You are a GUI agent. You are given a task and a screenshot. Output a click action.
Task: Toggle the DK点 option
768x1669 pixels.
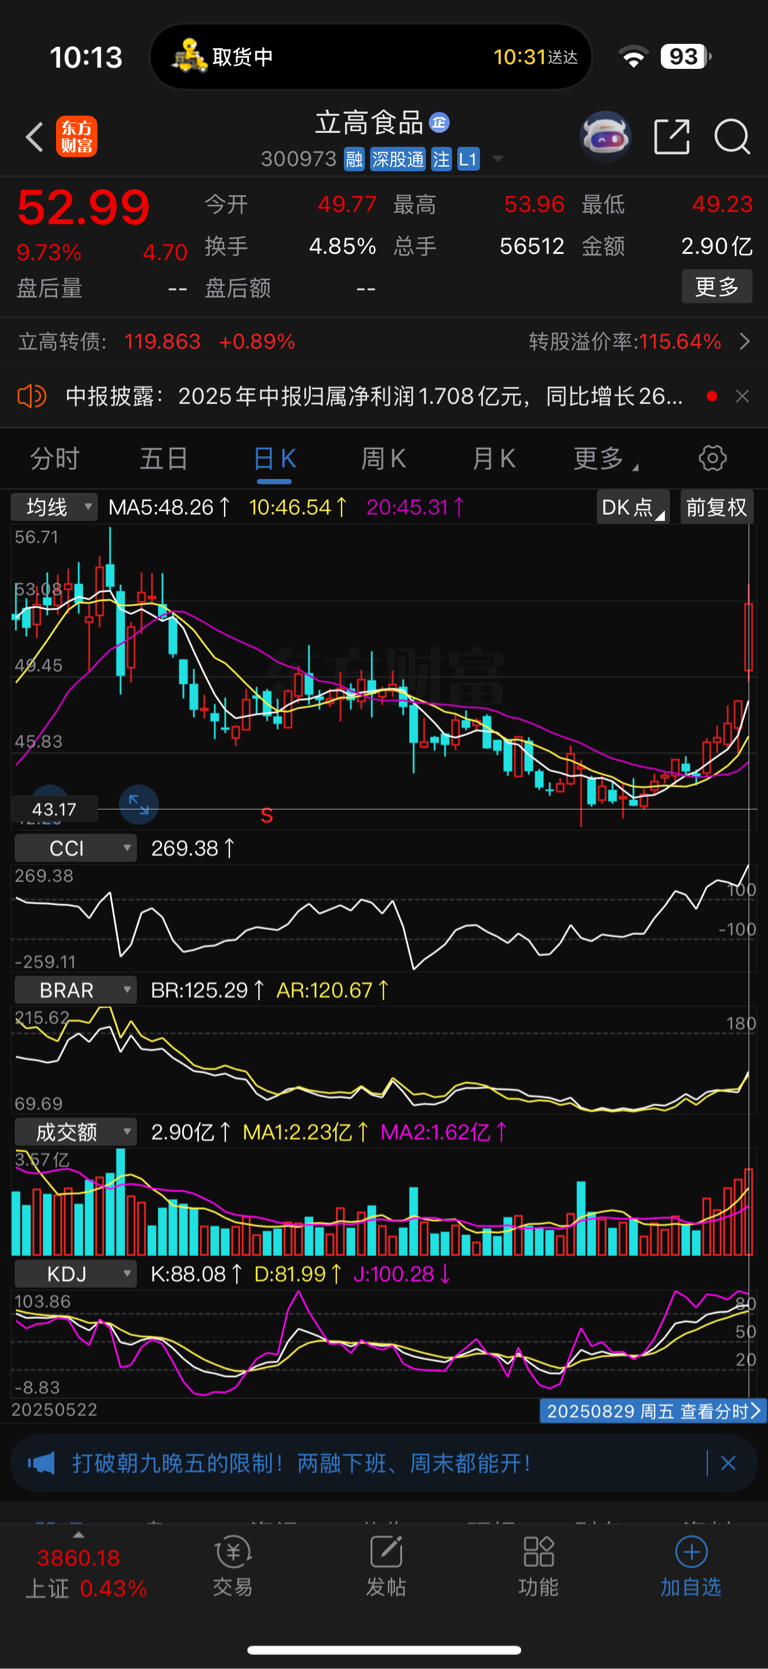coord(633,507)
